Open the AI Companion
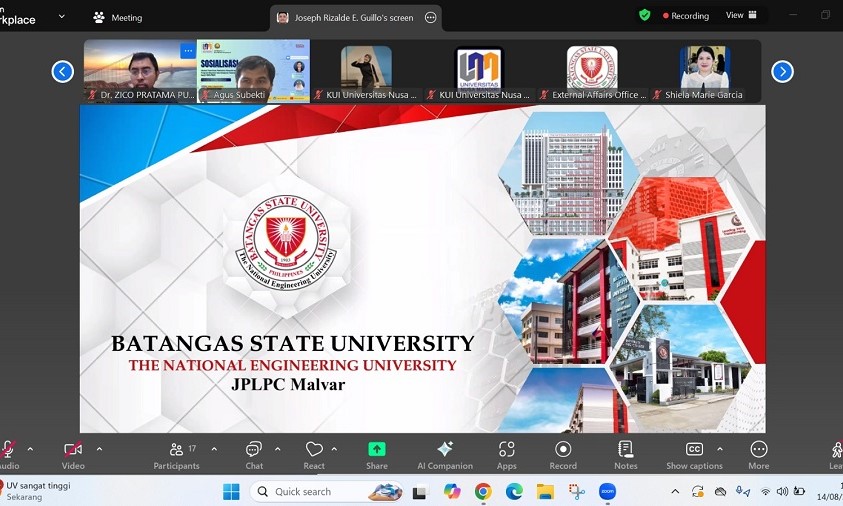 [x=445, y=455]
